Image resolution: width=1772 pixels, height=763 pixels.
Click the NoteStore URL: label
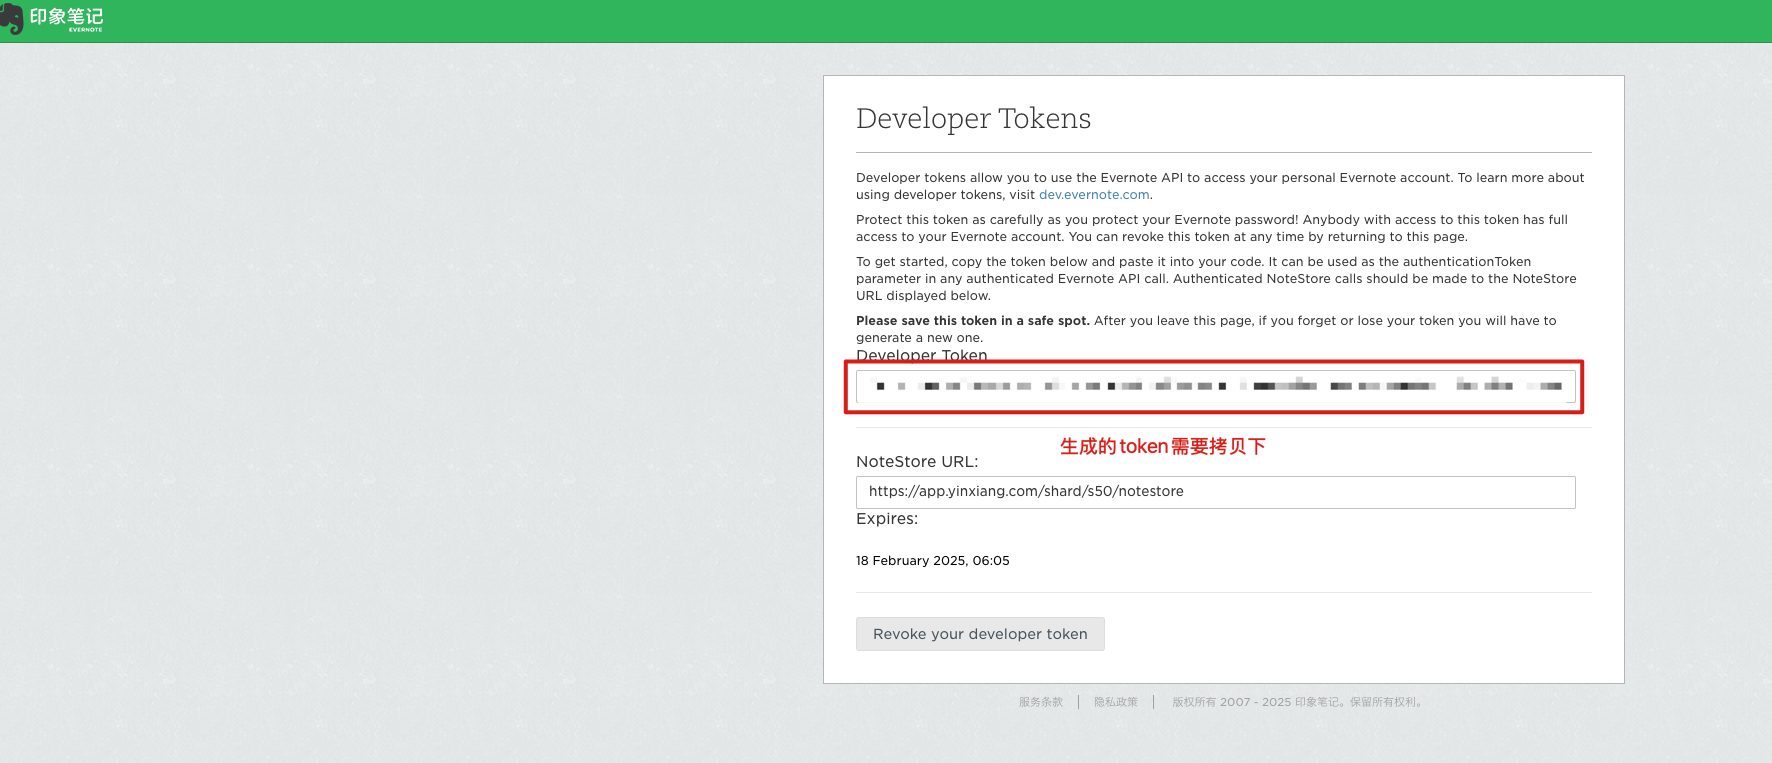(917, 462)
